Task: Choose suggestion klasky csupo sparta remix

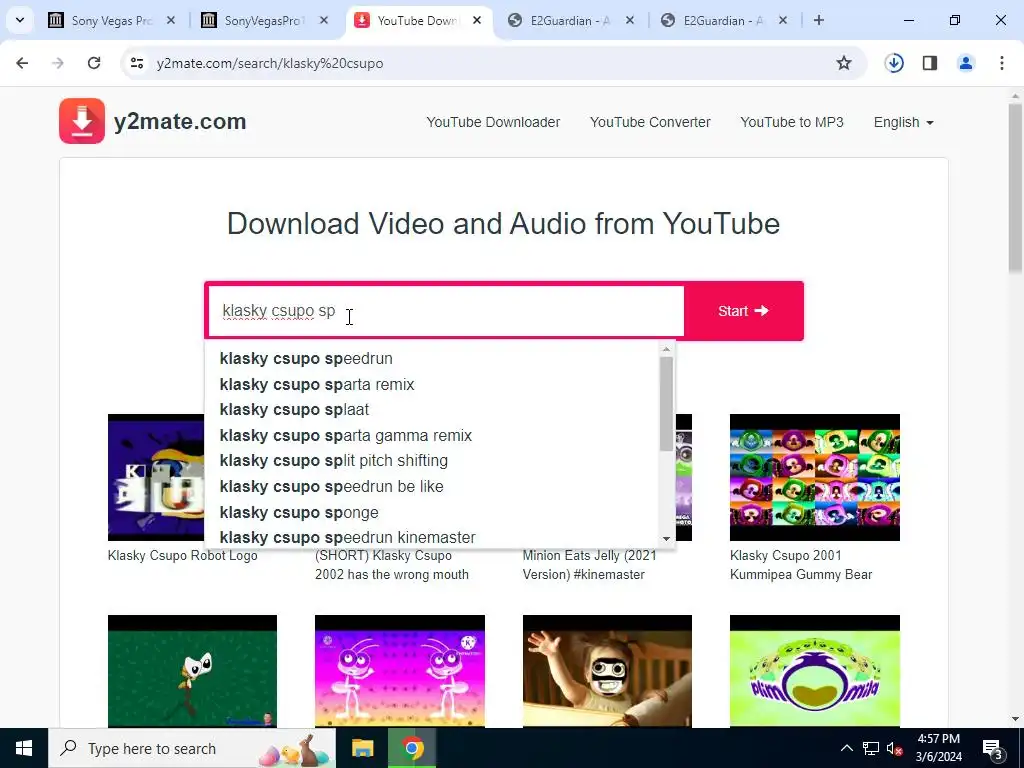Action: click(x=432, y=384)
